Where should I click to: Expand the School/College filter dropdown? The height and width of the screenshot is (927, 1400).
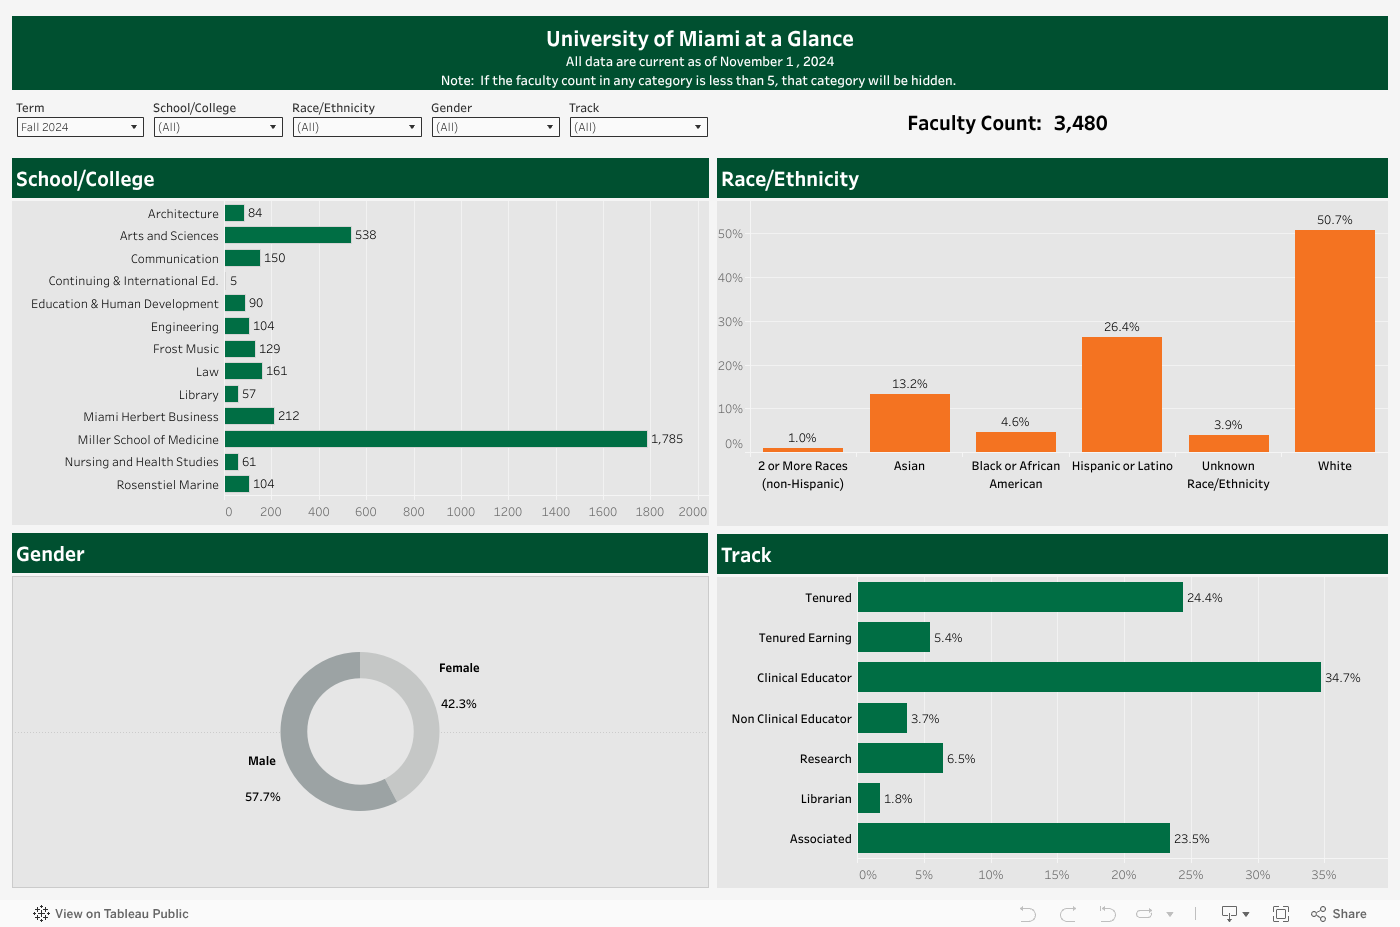click(x=218, y=127)
